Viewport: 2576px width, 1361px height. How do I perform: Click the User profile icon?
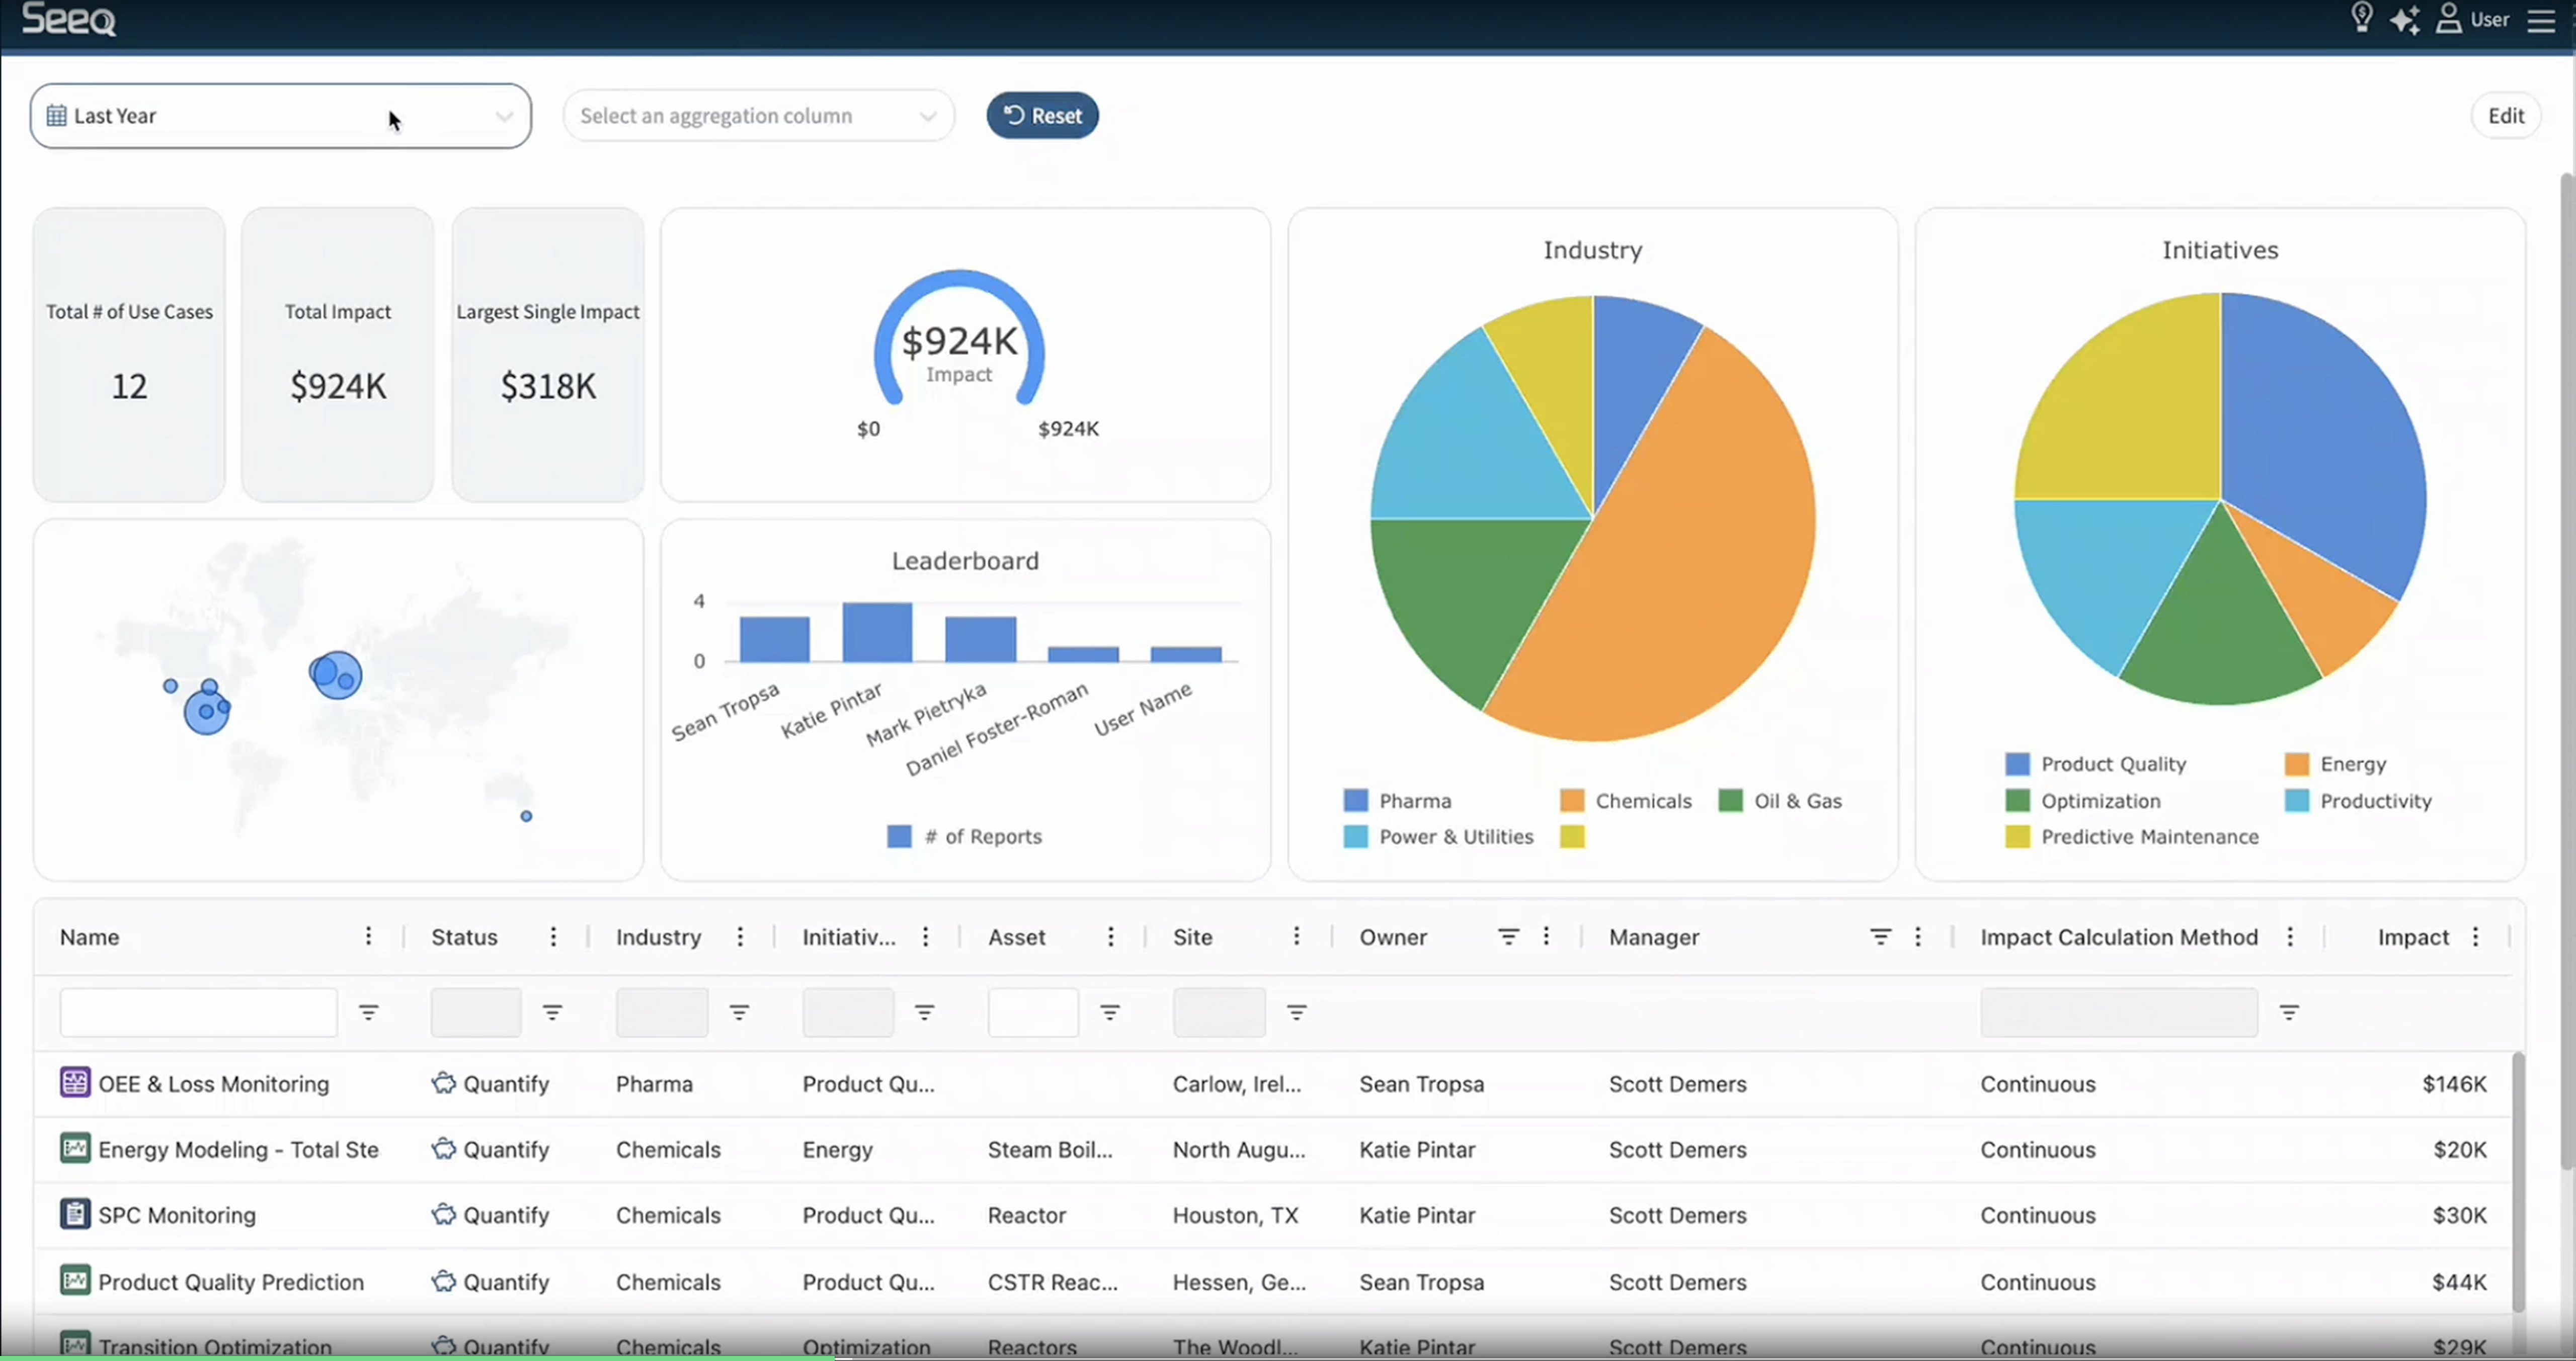point(2448,19)
